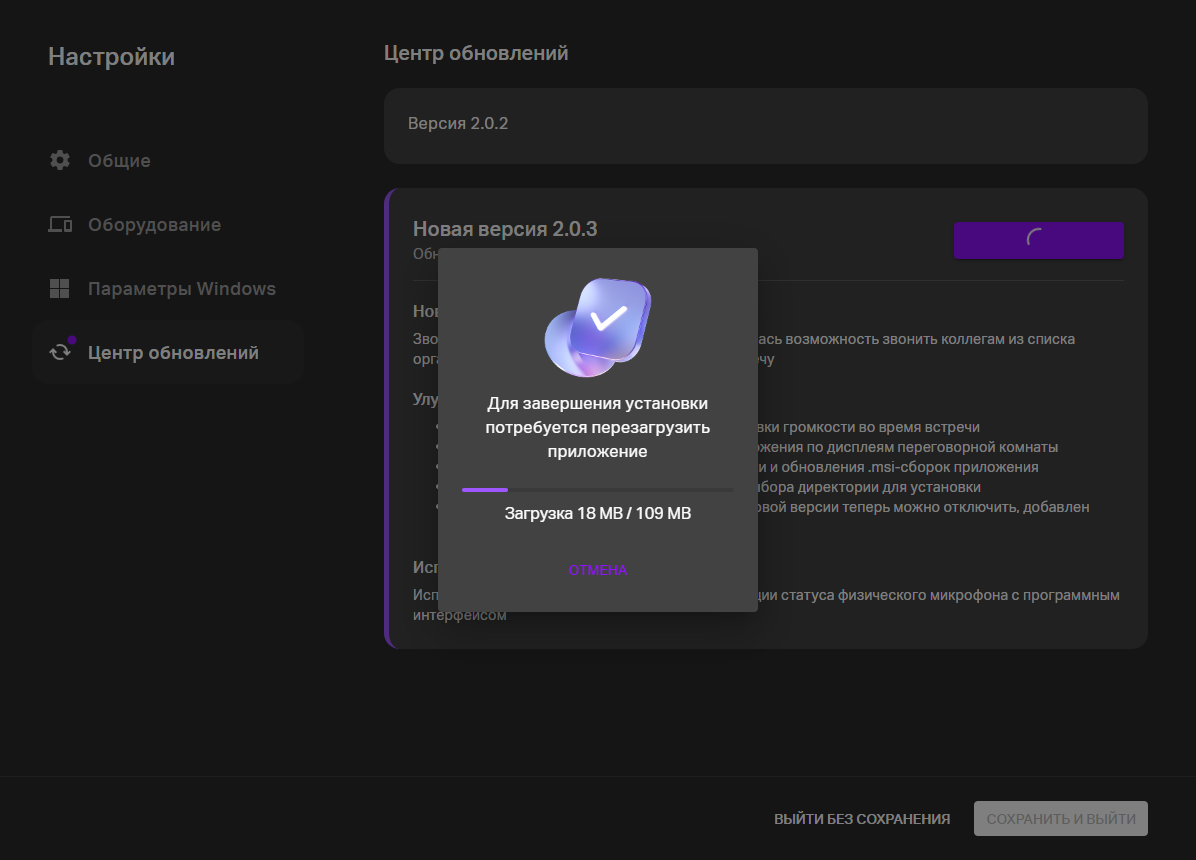Click ВЫЙТИ БЕЗ СОХРАНЕНИЯ

[x=861, y=819]
